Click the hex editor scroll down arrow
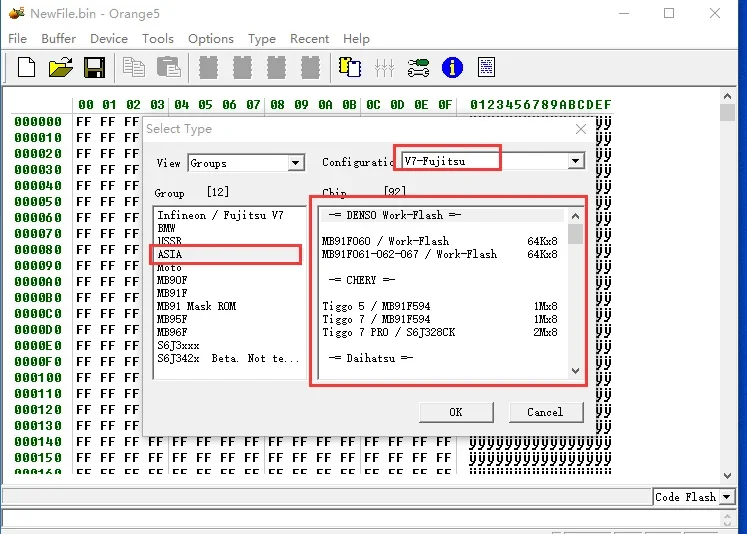 727,475
